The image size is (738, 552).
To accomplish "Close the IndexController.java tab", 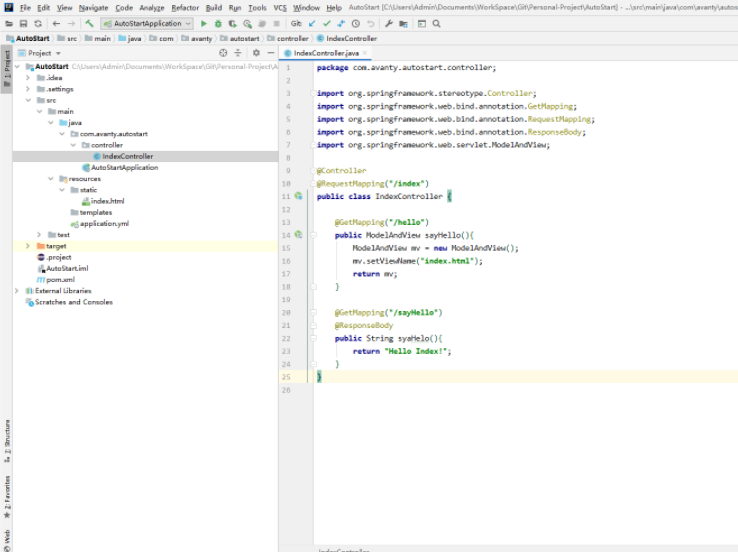I will click(x=365, y=53).
